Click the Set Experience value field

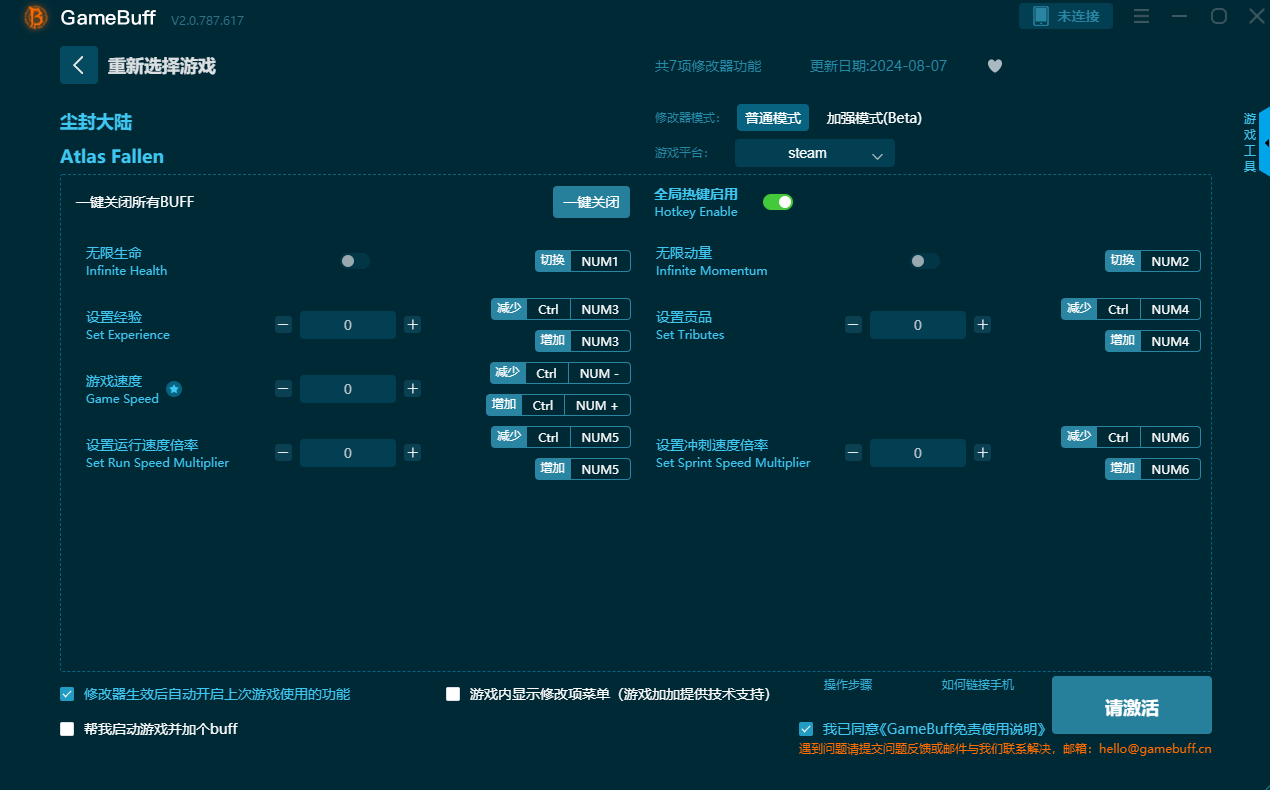coord(348,325)
